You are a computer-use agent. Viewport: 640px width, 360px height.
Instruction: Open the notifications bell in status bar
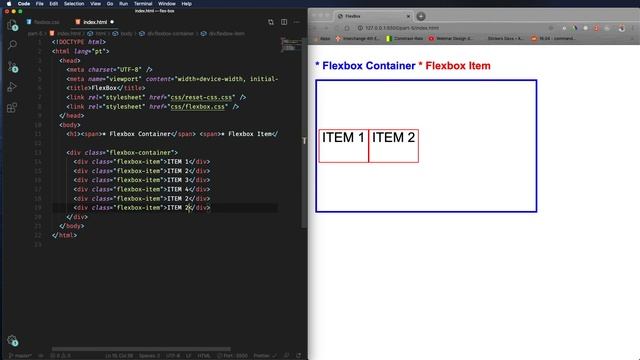(299, 356)
